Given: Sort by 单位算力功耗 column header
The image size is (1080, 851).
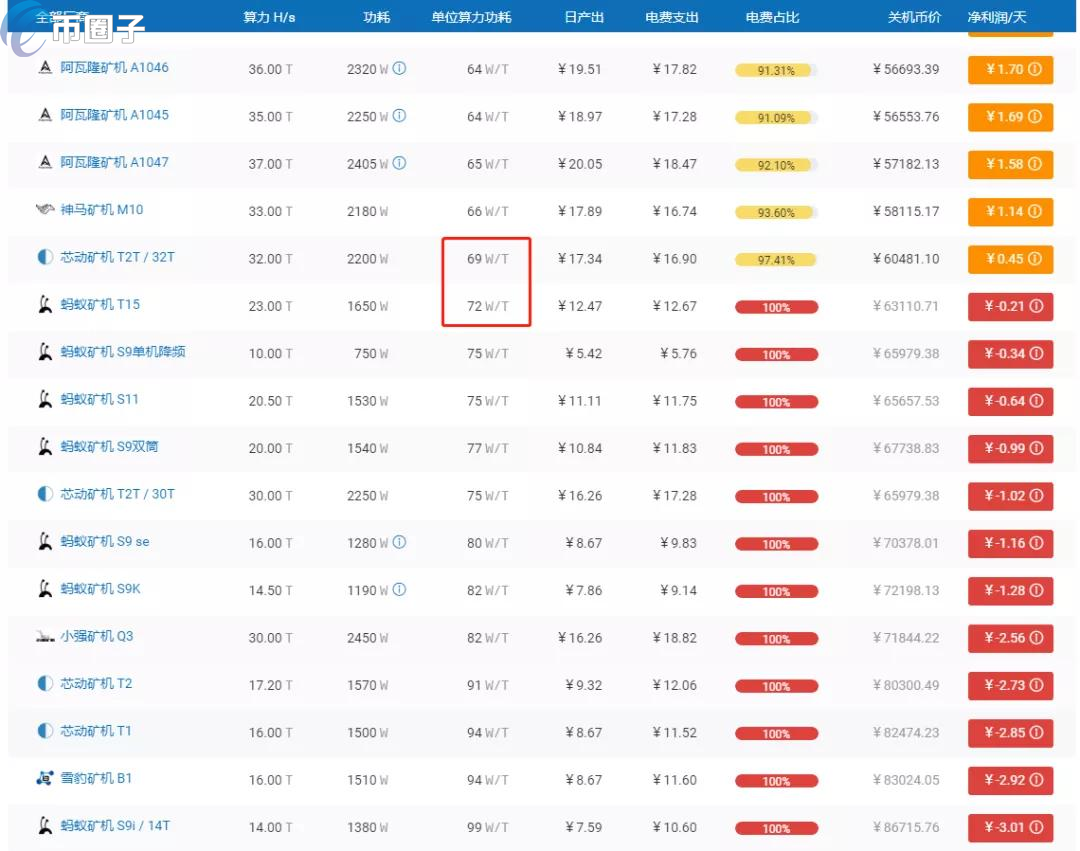Looking at the screenshot, I should coord(471,17).
